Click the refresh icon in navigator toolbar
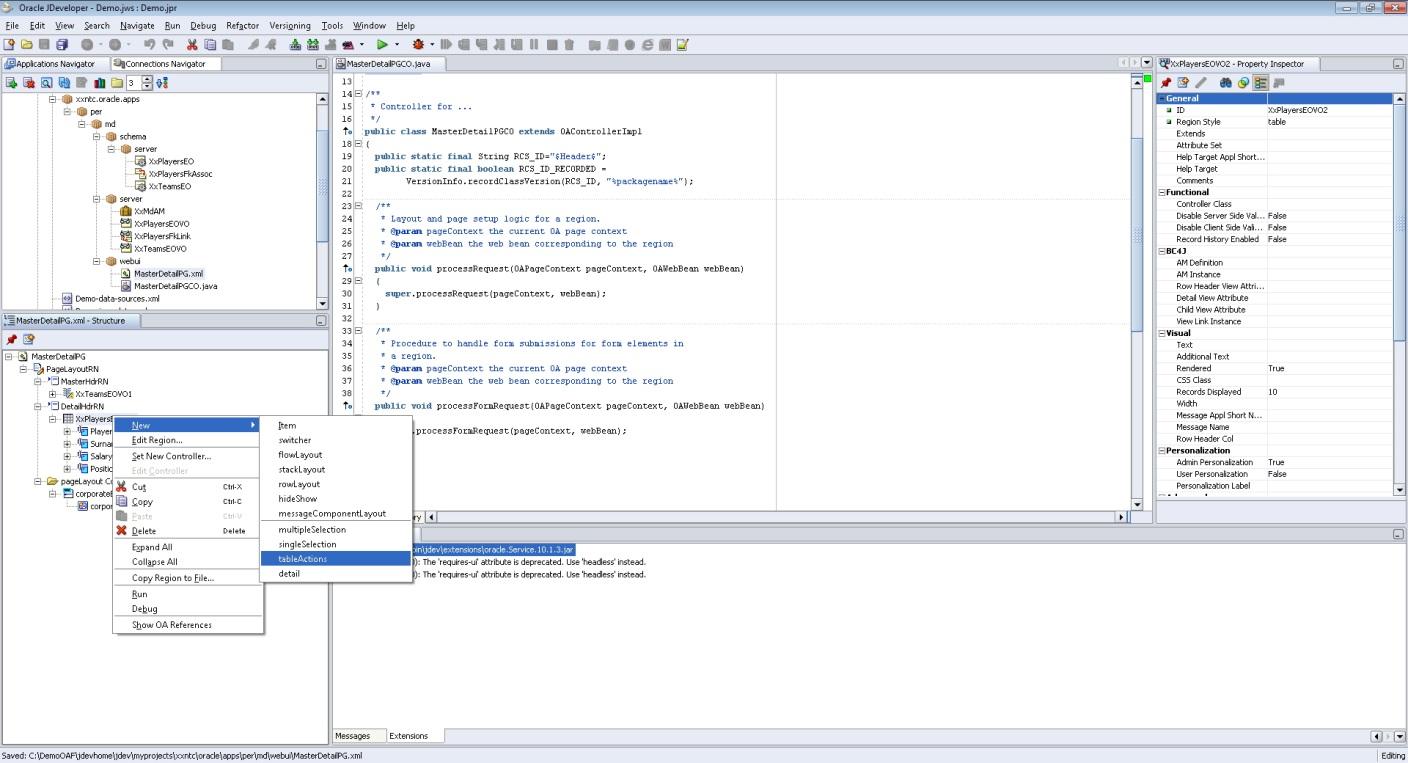 (64, 83)
